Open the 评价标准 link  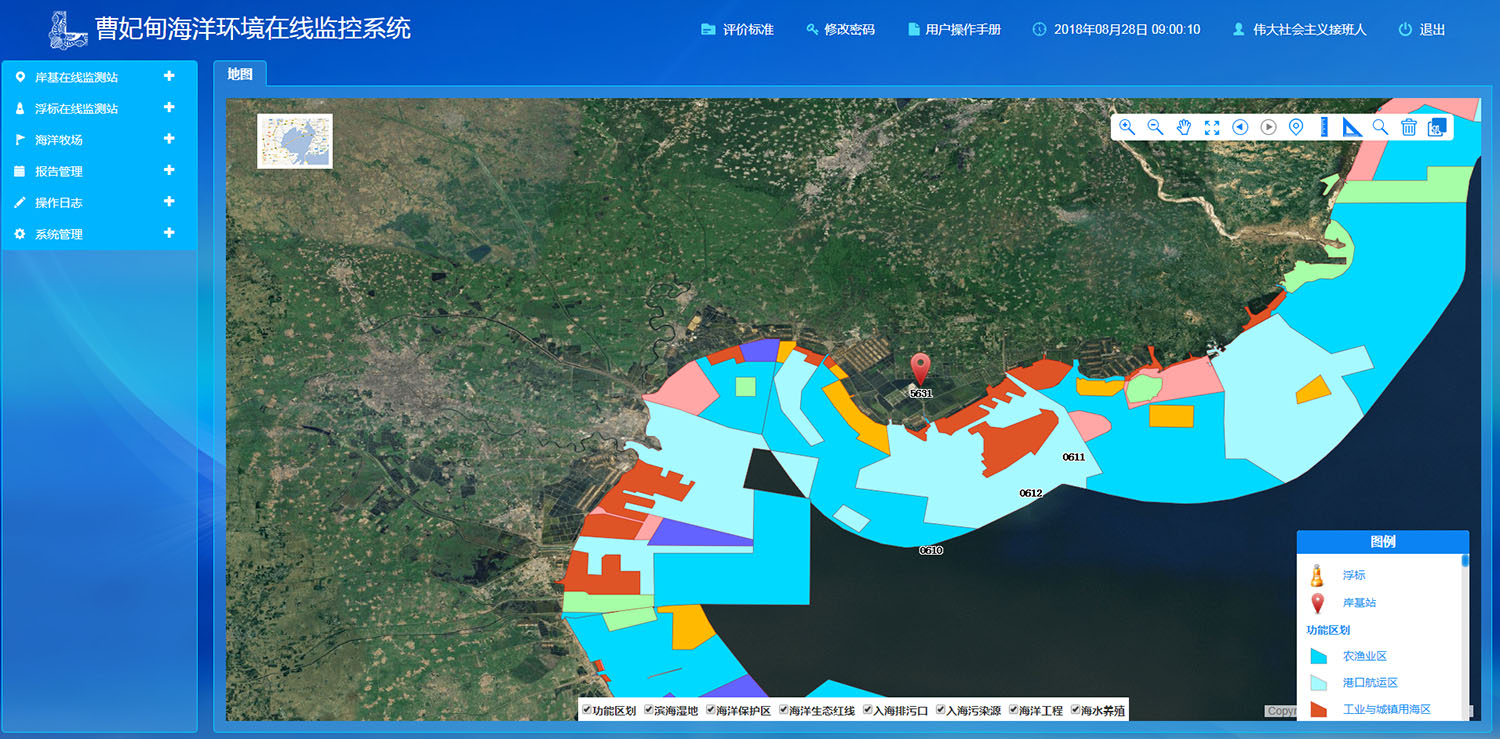point(749,30)
